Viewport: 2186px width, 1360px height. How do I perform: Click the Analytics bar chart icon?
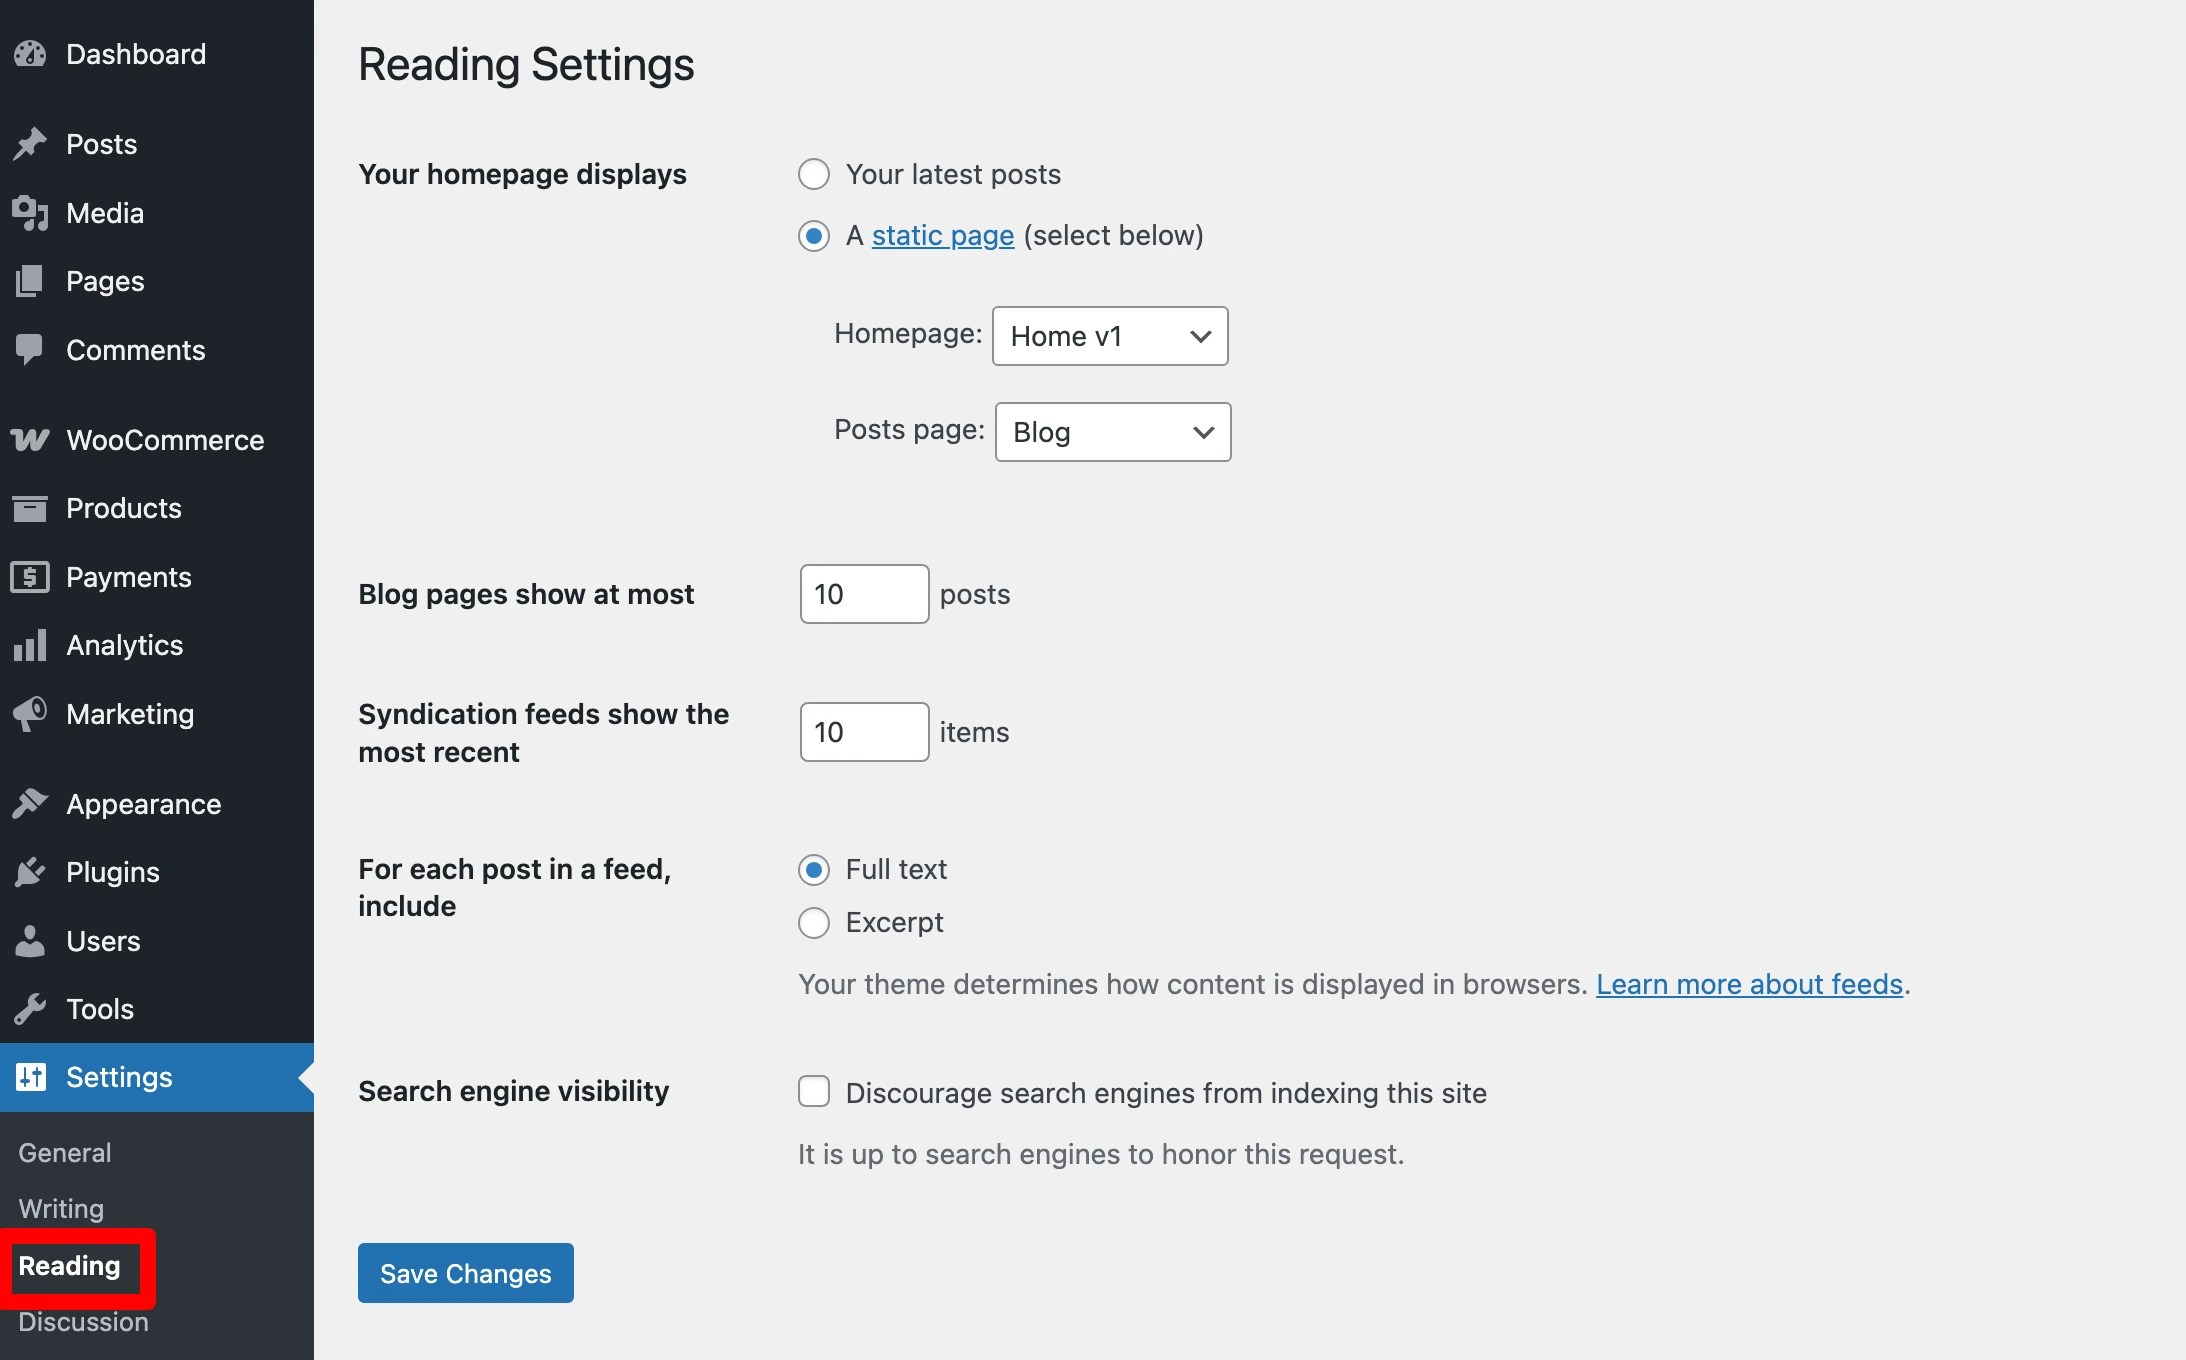tap(30, 645)
